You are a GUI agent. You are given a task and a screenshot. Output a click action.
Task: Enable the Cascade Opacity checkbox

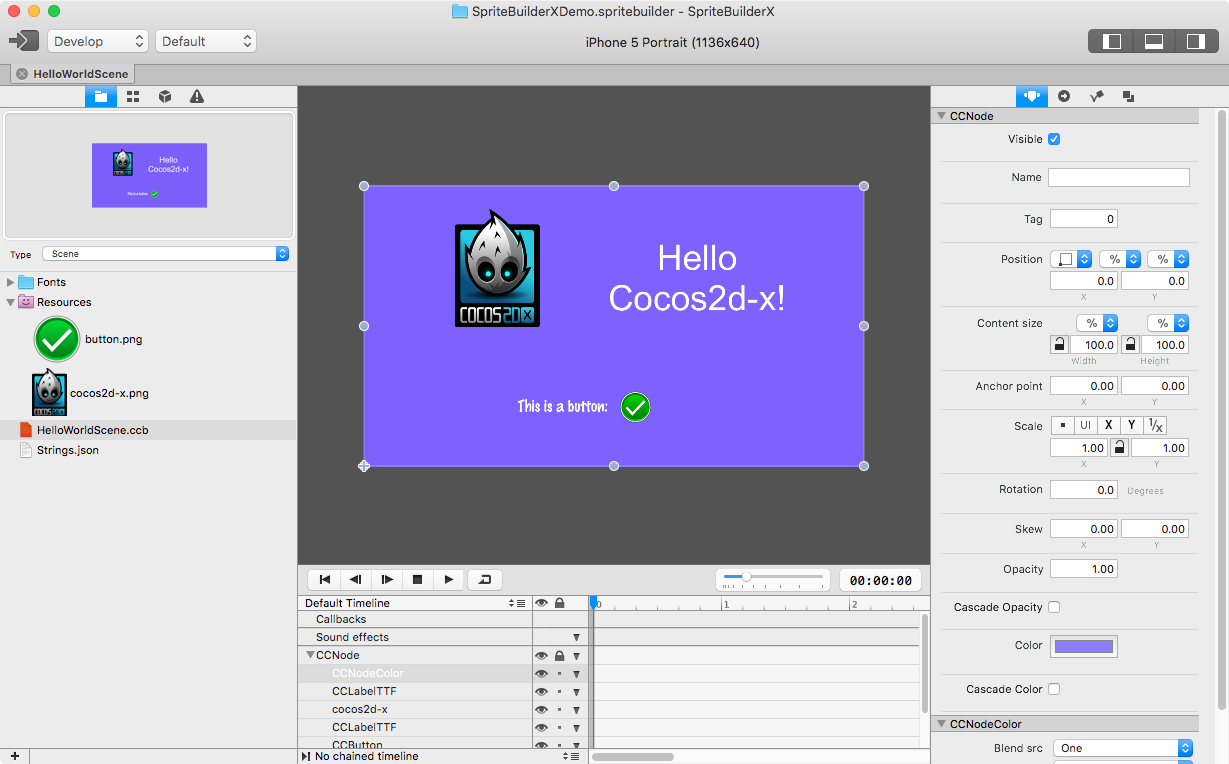[x=1054, y=607]
